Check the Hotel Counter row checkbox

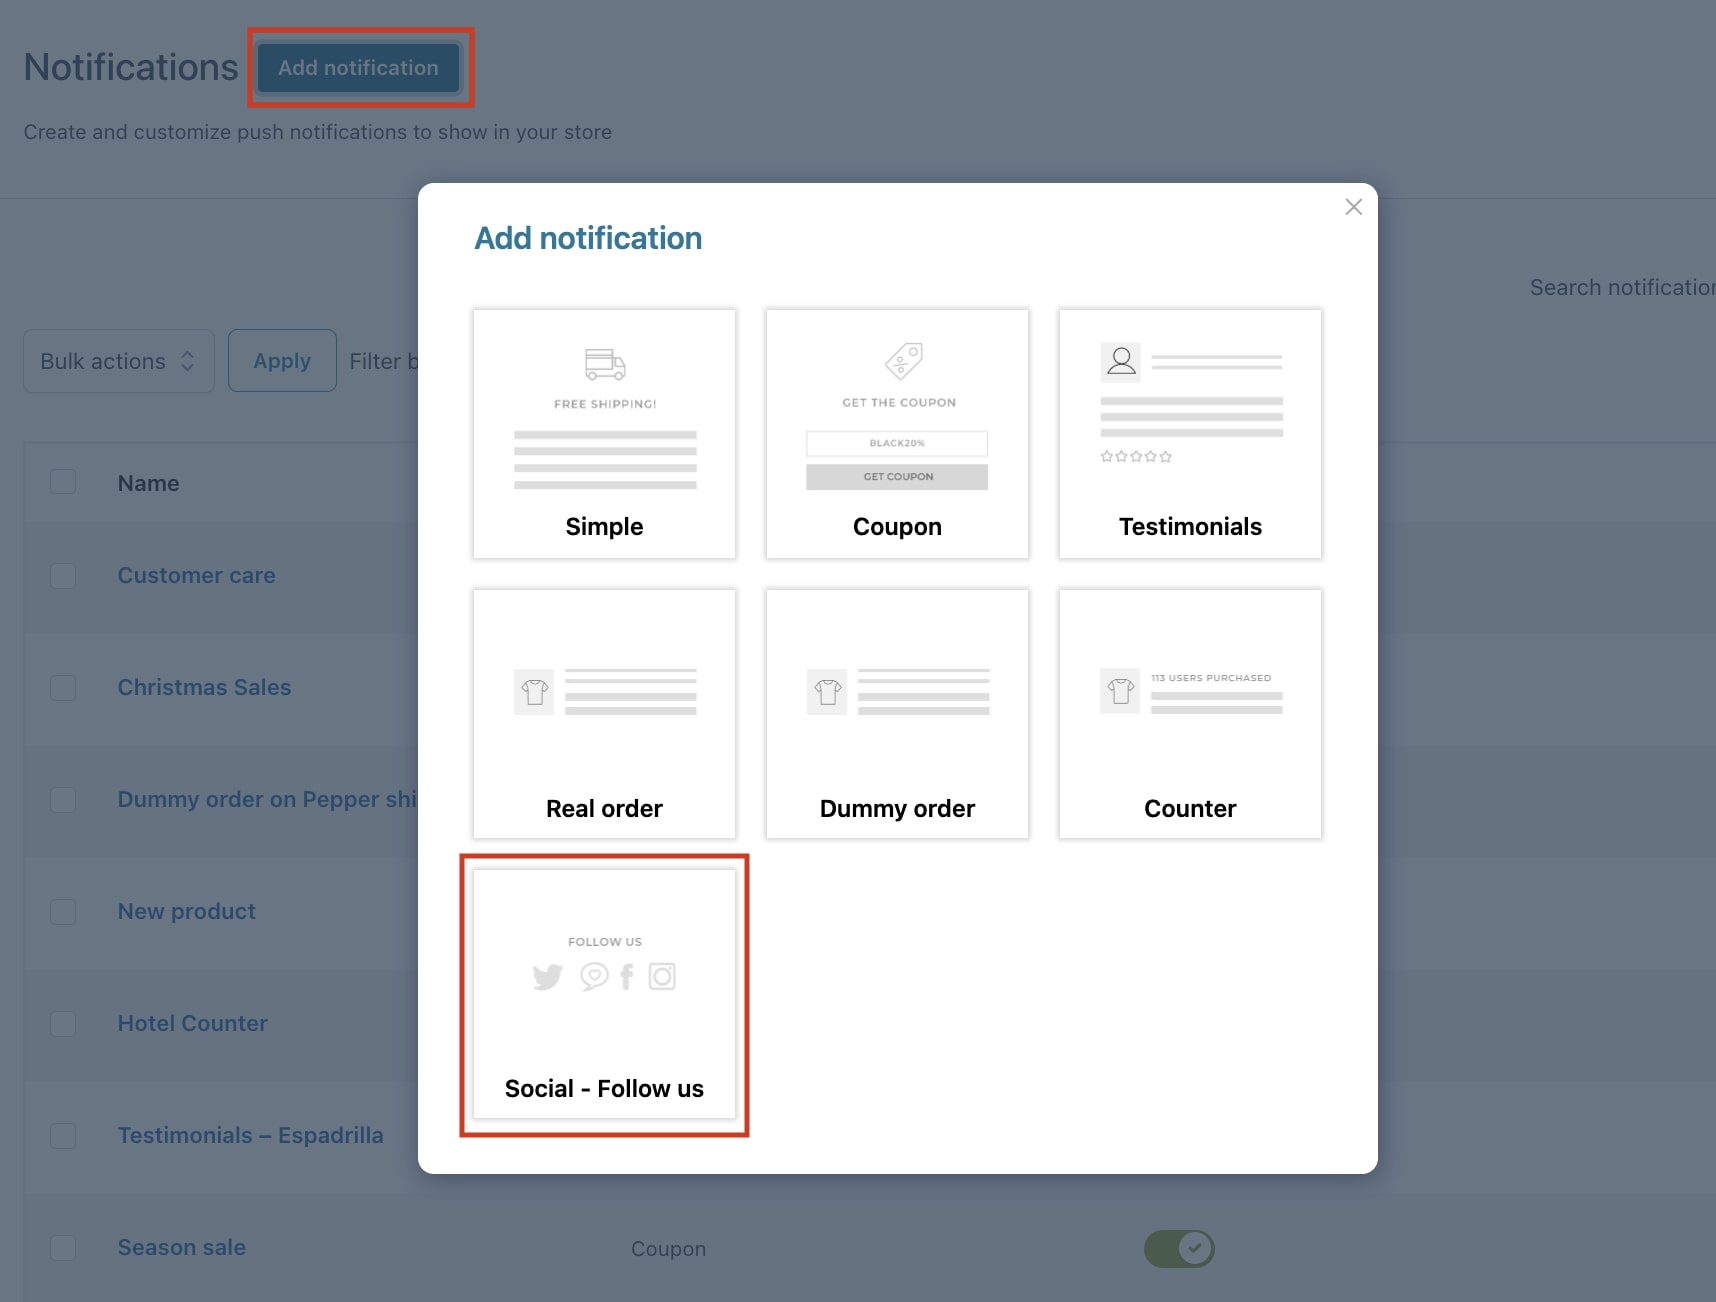pos(63,1023)
